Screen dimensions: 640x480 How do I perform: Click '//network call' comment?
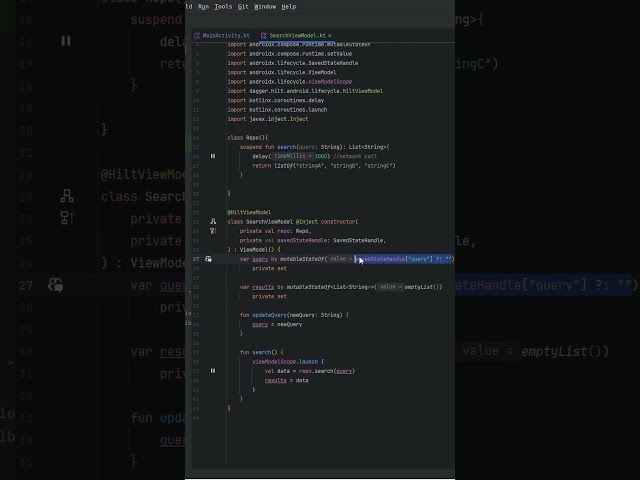click(355, 156)
